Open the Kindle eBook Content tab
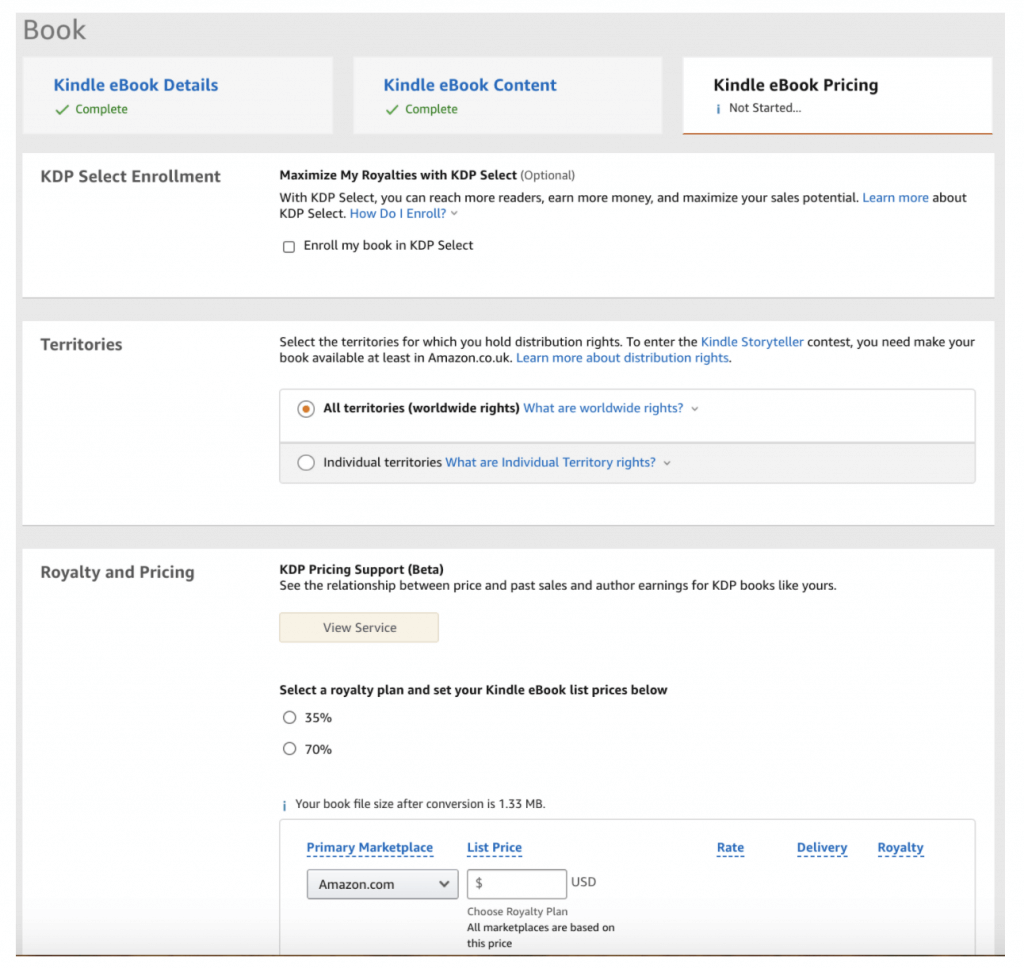 pyautogui.click(x=470, y=86)
